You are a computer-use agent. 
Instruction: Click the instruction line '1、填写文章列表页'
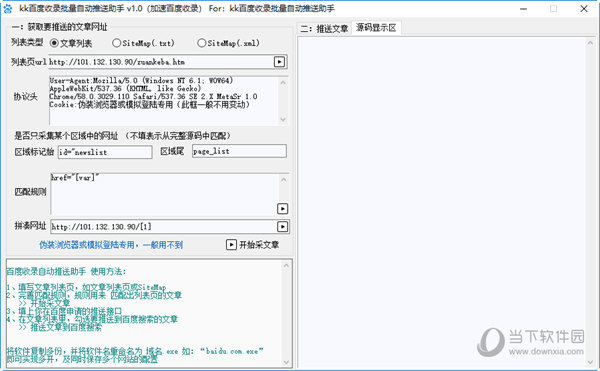pyautogui.click(x=86, y=287)
